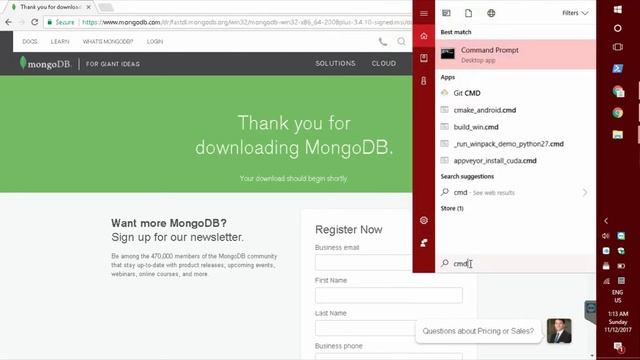This screenshot has width=640, height=360.
Task: Open appveyor_install_cuda.cmd result
Action: (515, 161)
